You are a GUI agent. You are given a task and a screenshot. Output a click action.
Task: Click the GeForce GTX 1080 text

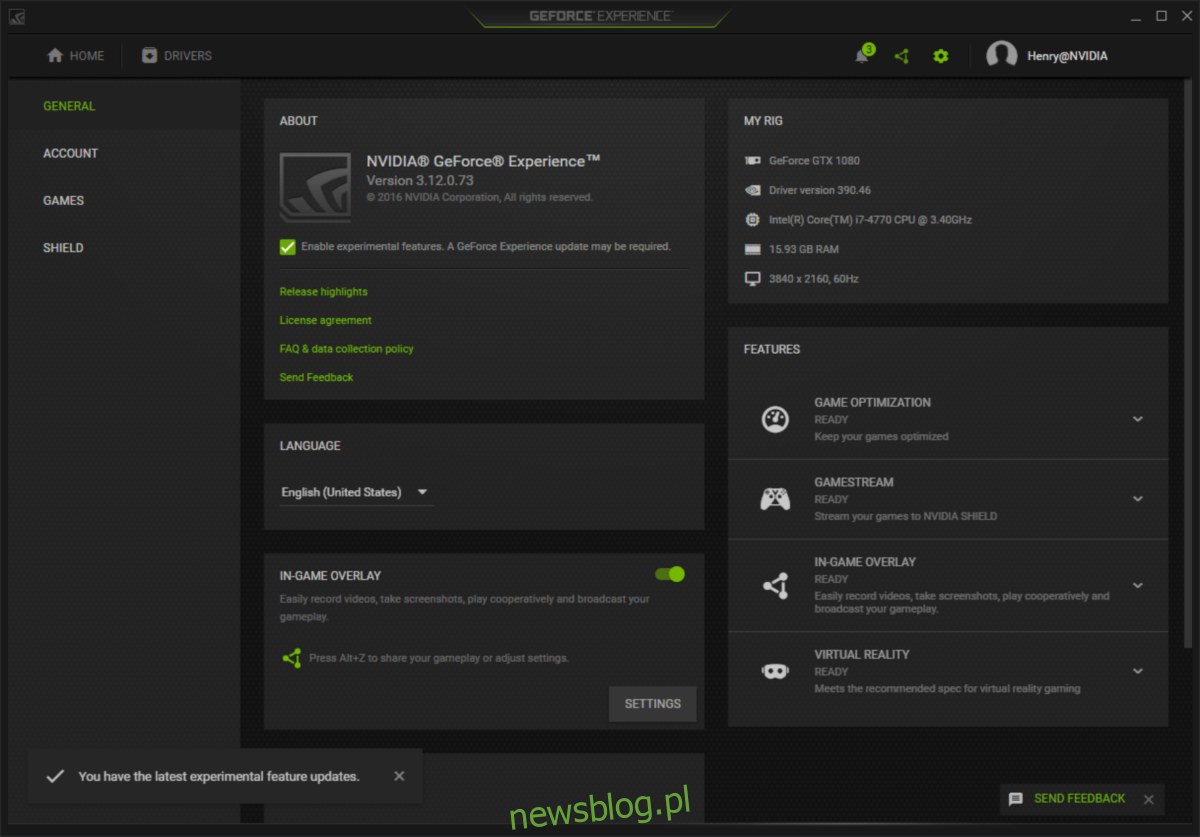coord(814,160)
